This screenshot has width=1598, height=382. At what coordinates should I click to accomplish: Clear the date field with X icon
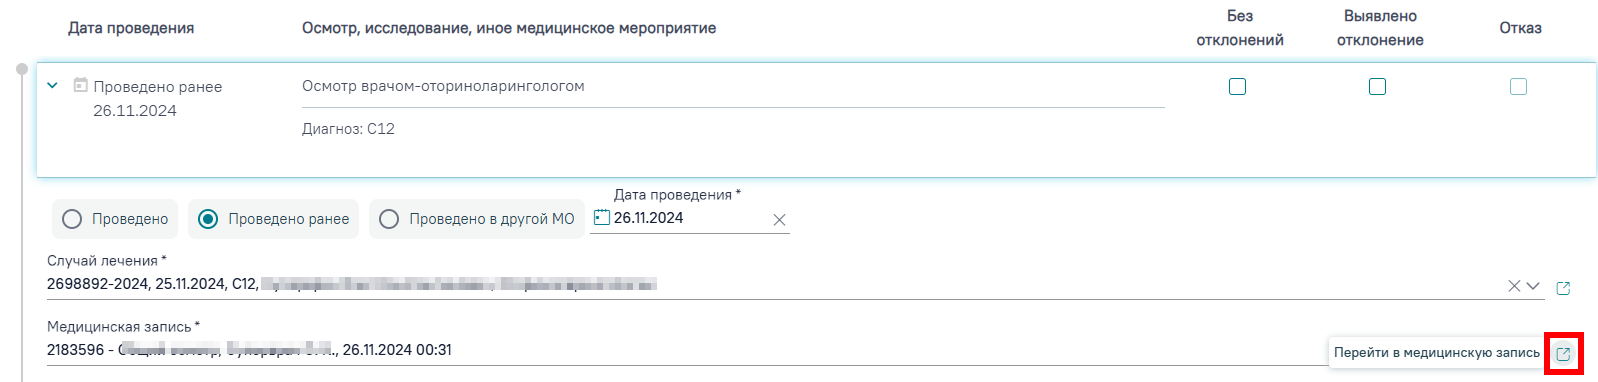(779, 220)
